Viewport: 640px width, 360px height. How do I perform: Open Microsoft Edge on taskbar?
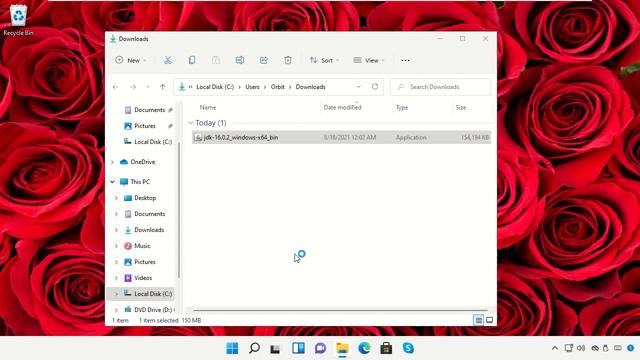pyautogui.click(x=364, y=348)
